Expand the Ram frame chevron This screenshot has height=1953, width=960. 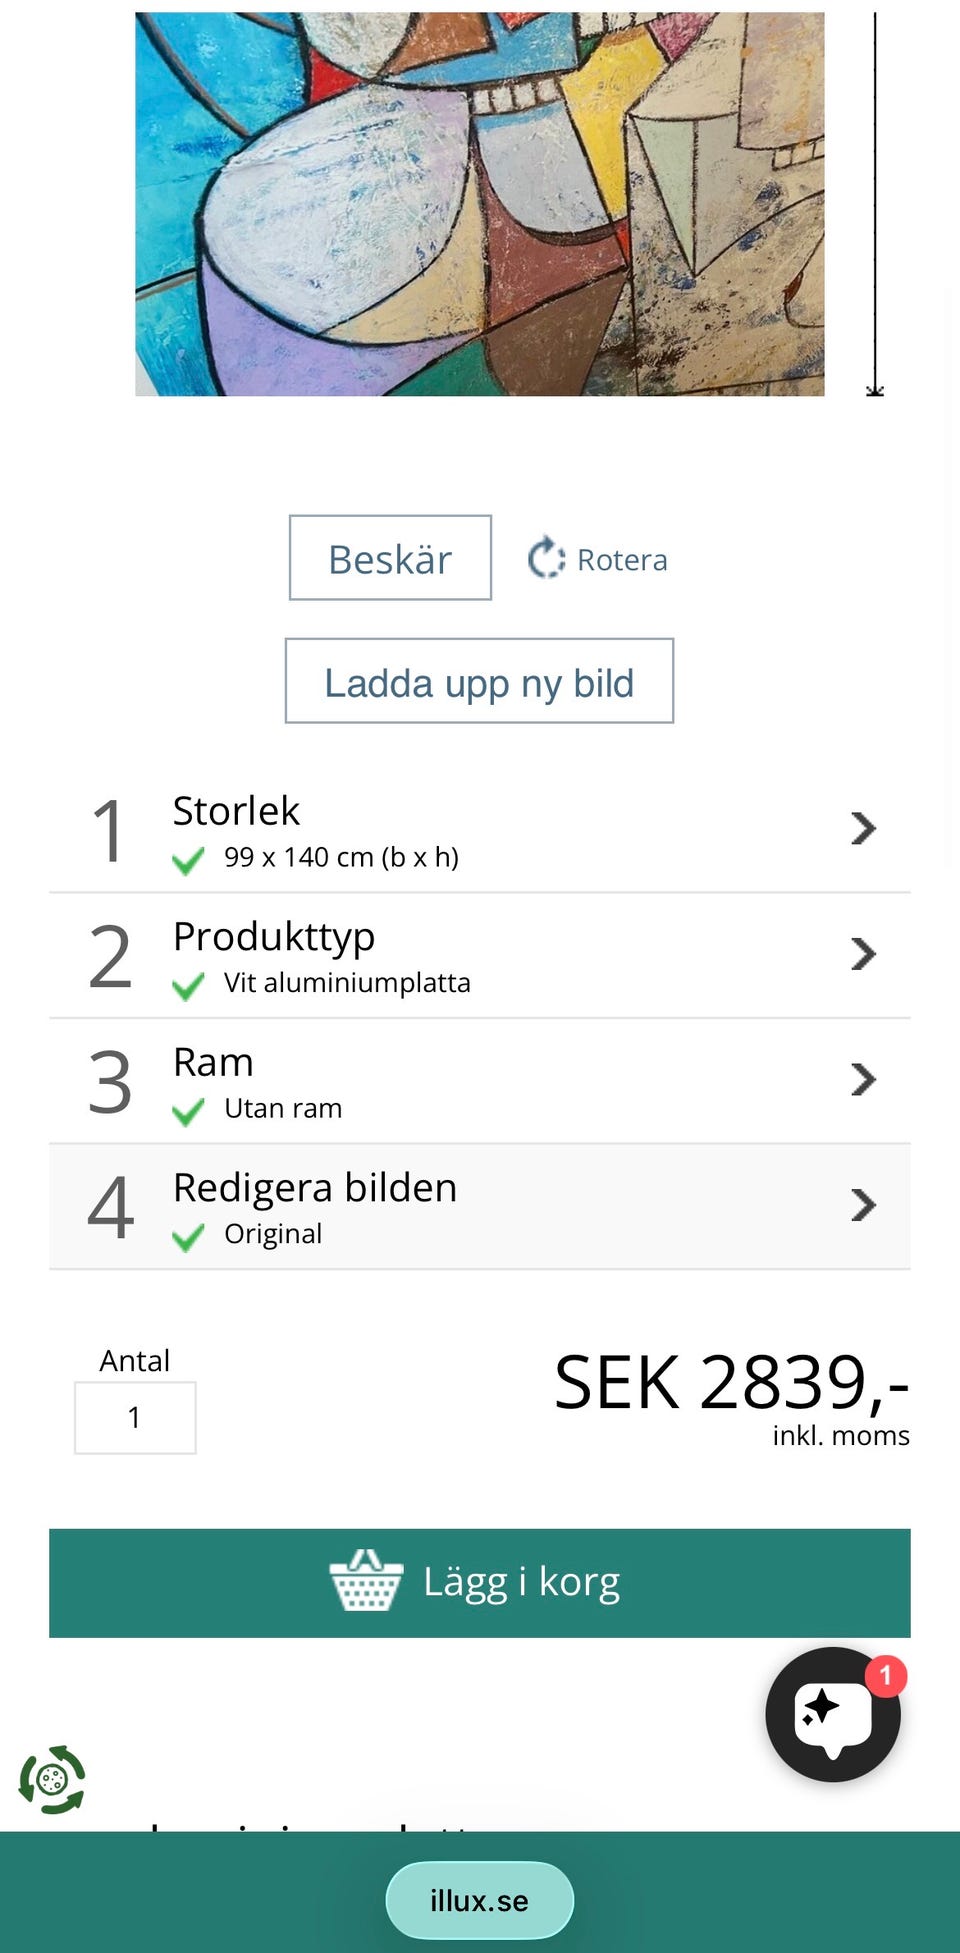(x=862, y=1079)
